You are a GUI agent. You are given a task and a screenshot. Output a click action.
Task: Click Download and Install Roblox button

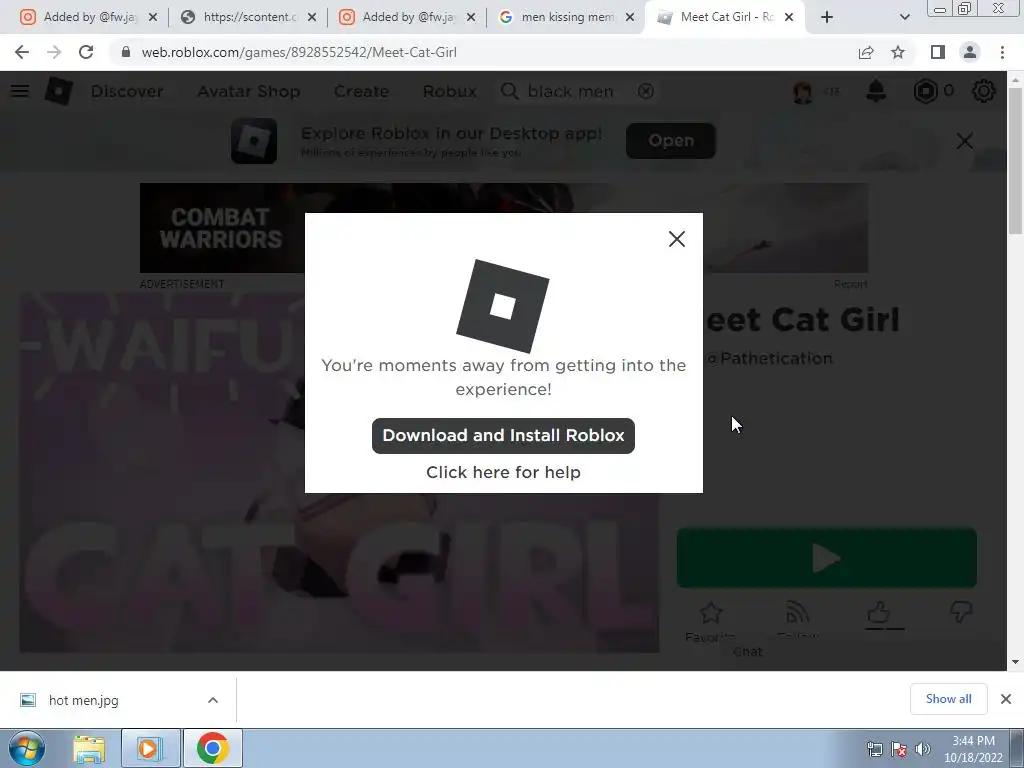(x=503, y=436)
